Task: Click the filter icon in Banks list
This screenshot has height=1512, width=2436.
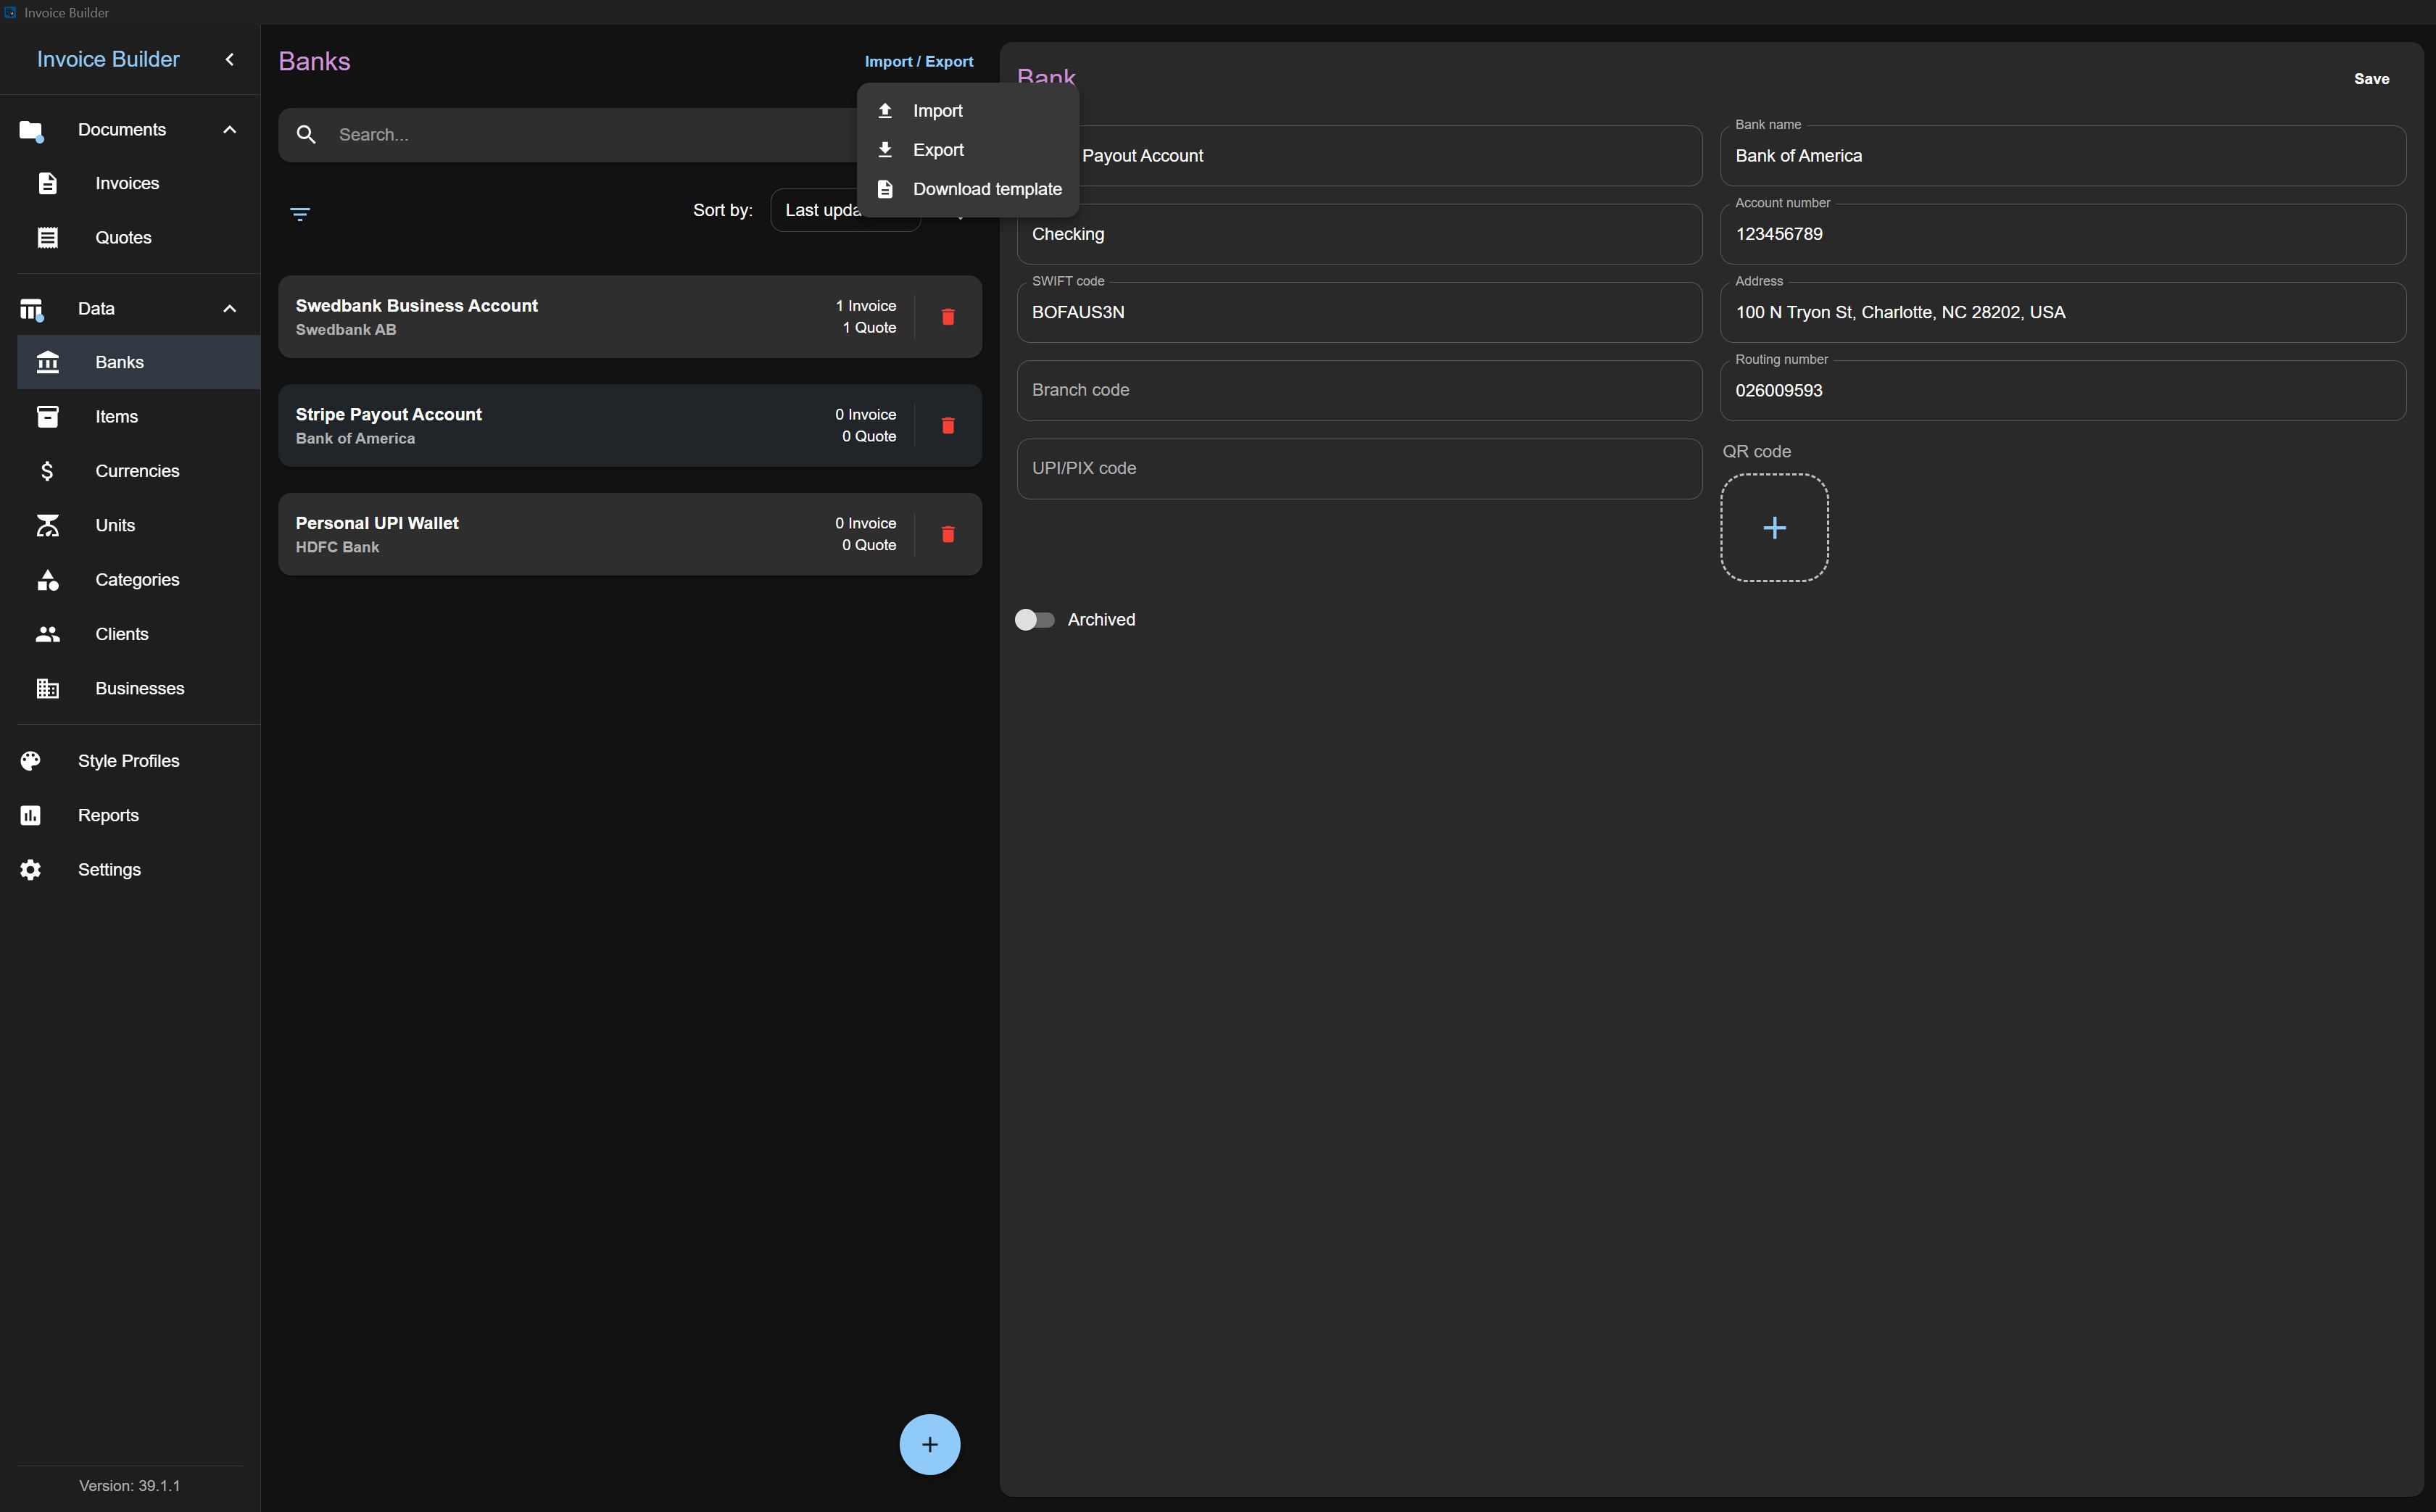Action: 300,213
